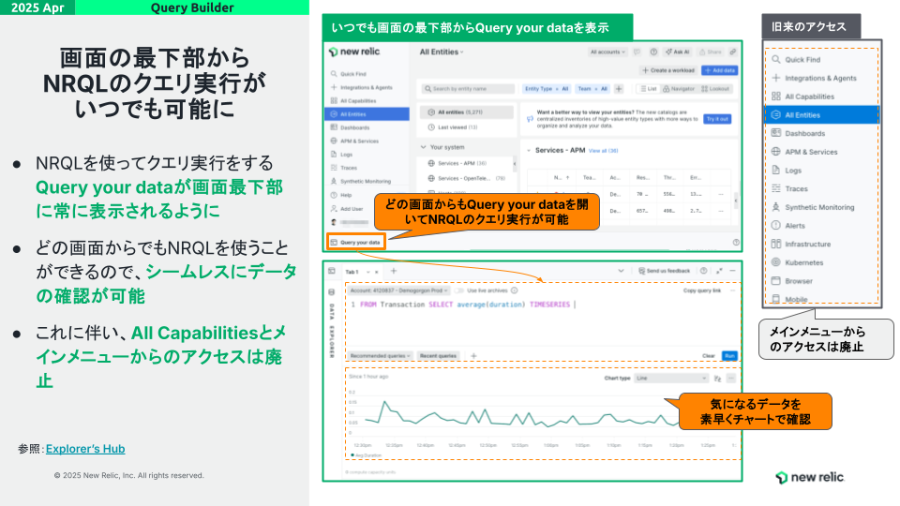Clear the query with the Clear button
The image size is (900, 506).
[x=709, y=356]
